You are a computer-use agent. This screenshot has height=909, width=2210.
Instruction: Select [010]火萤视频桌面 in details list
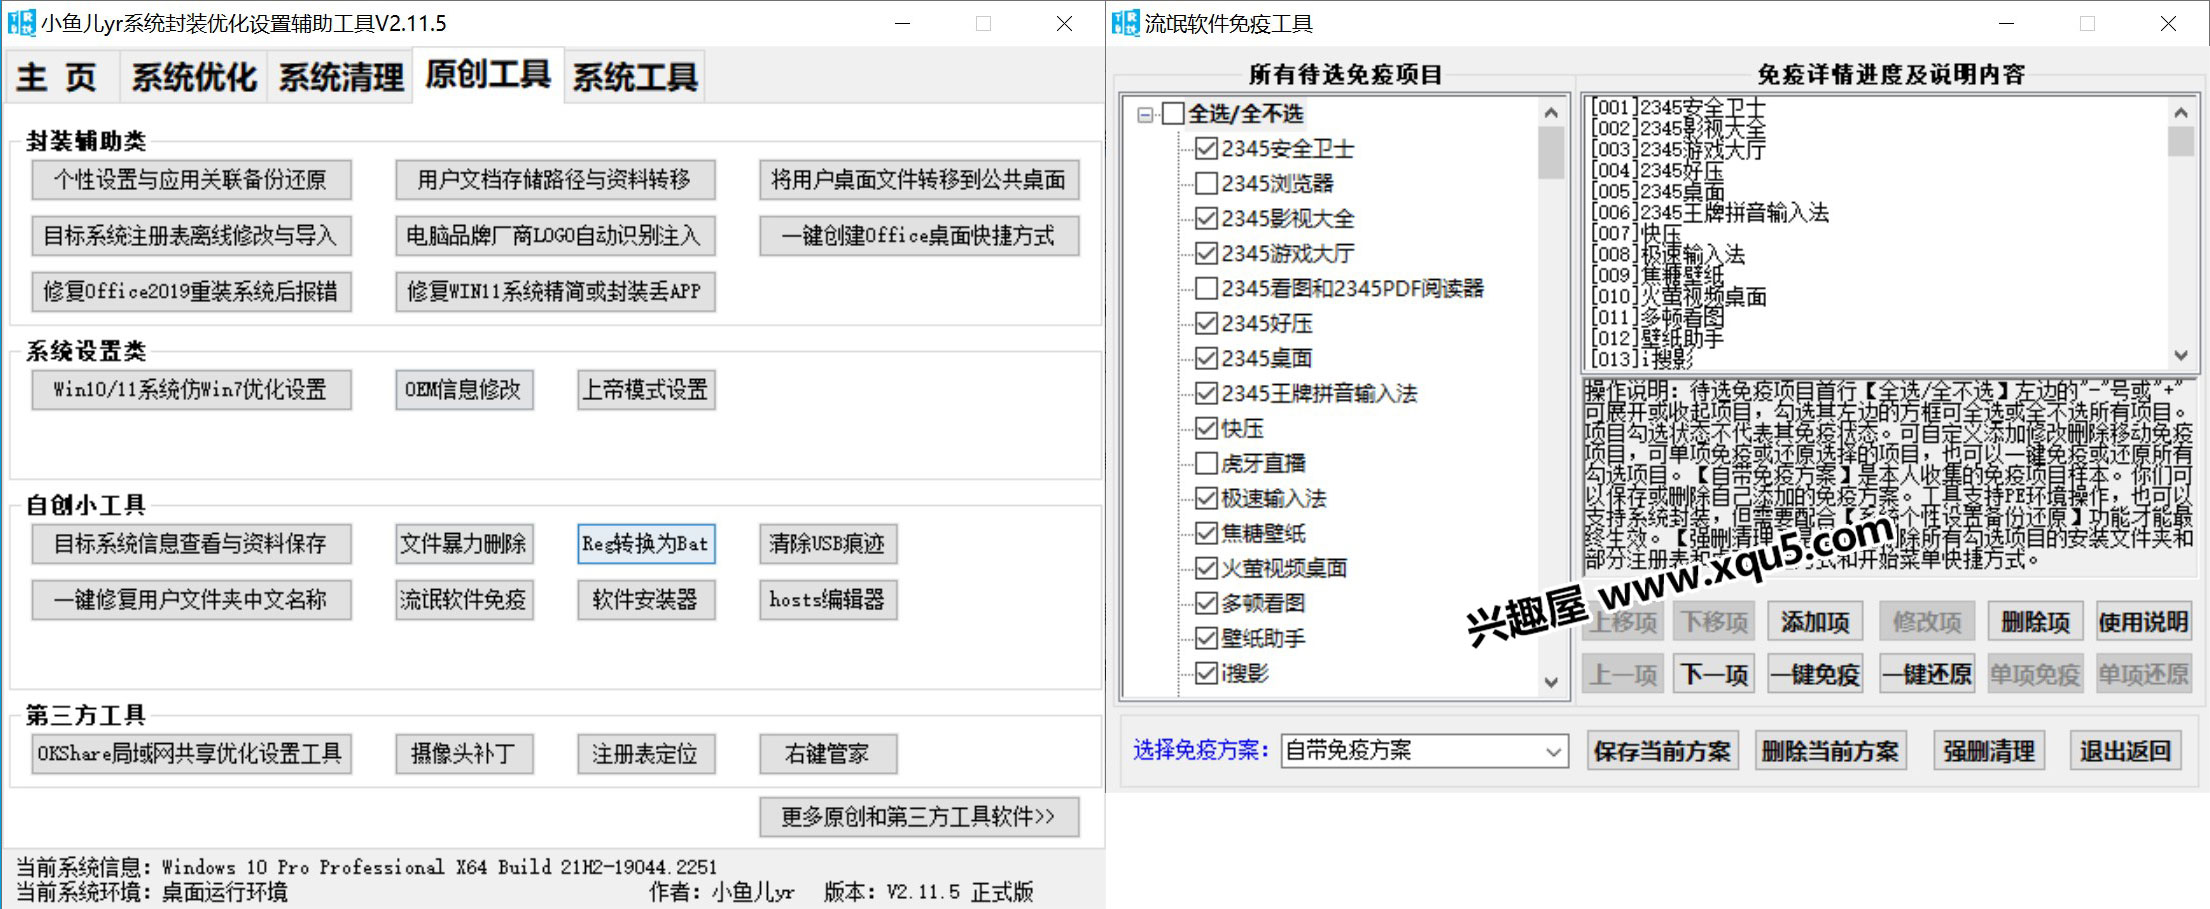[1679, 296]
